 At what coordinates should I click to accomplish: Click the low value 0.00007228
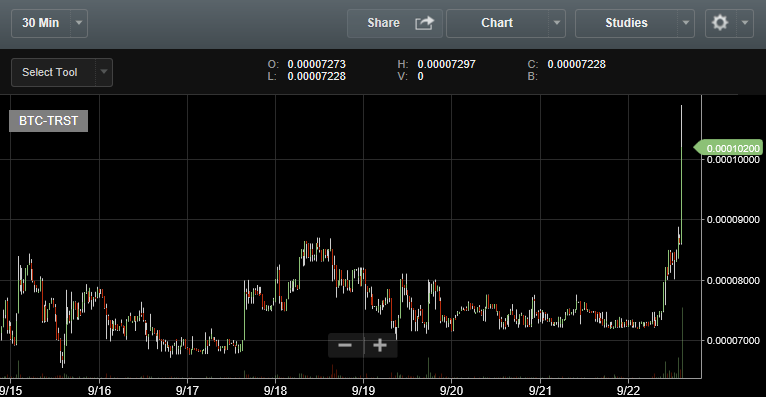[x=317, y=77]
